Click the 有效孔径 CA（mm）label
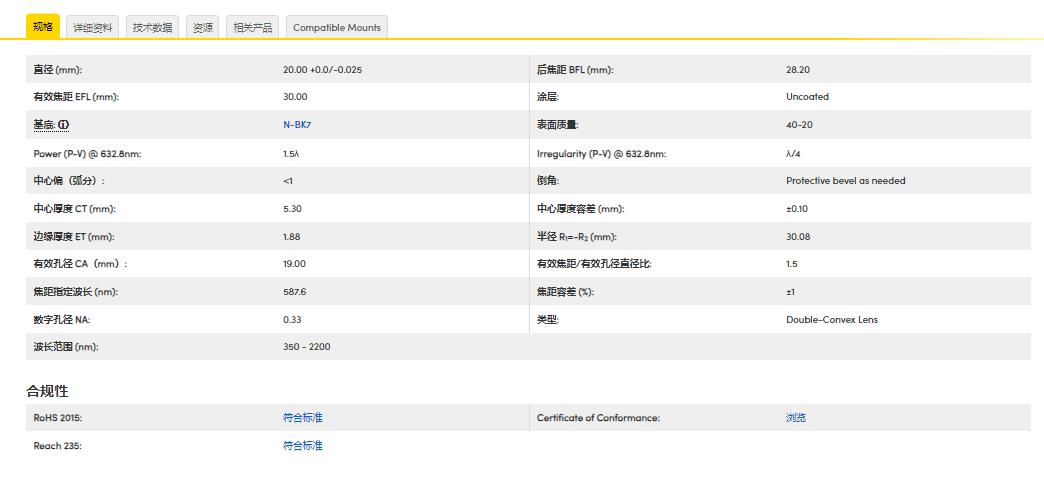 [80, 264]
